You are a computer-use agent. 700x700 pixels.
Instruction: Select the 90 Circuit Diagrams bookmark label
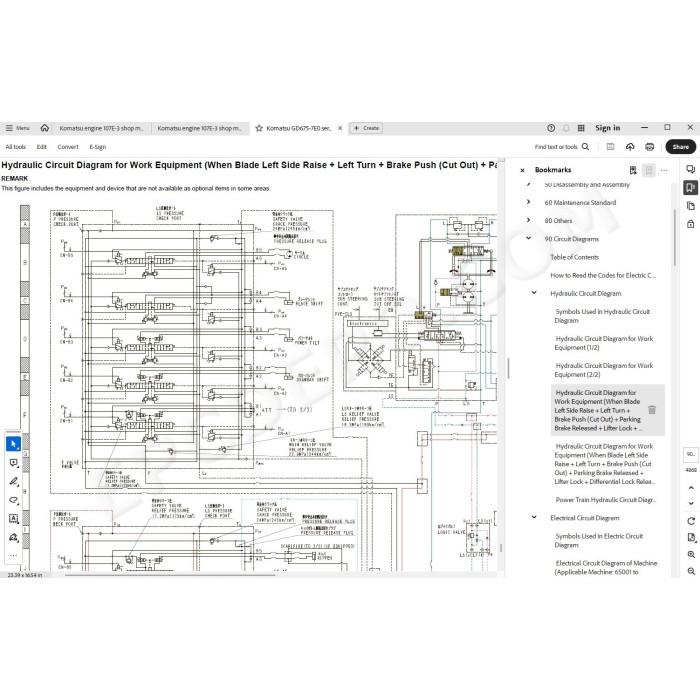[x=571, y=239]
